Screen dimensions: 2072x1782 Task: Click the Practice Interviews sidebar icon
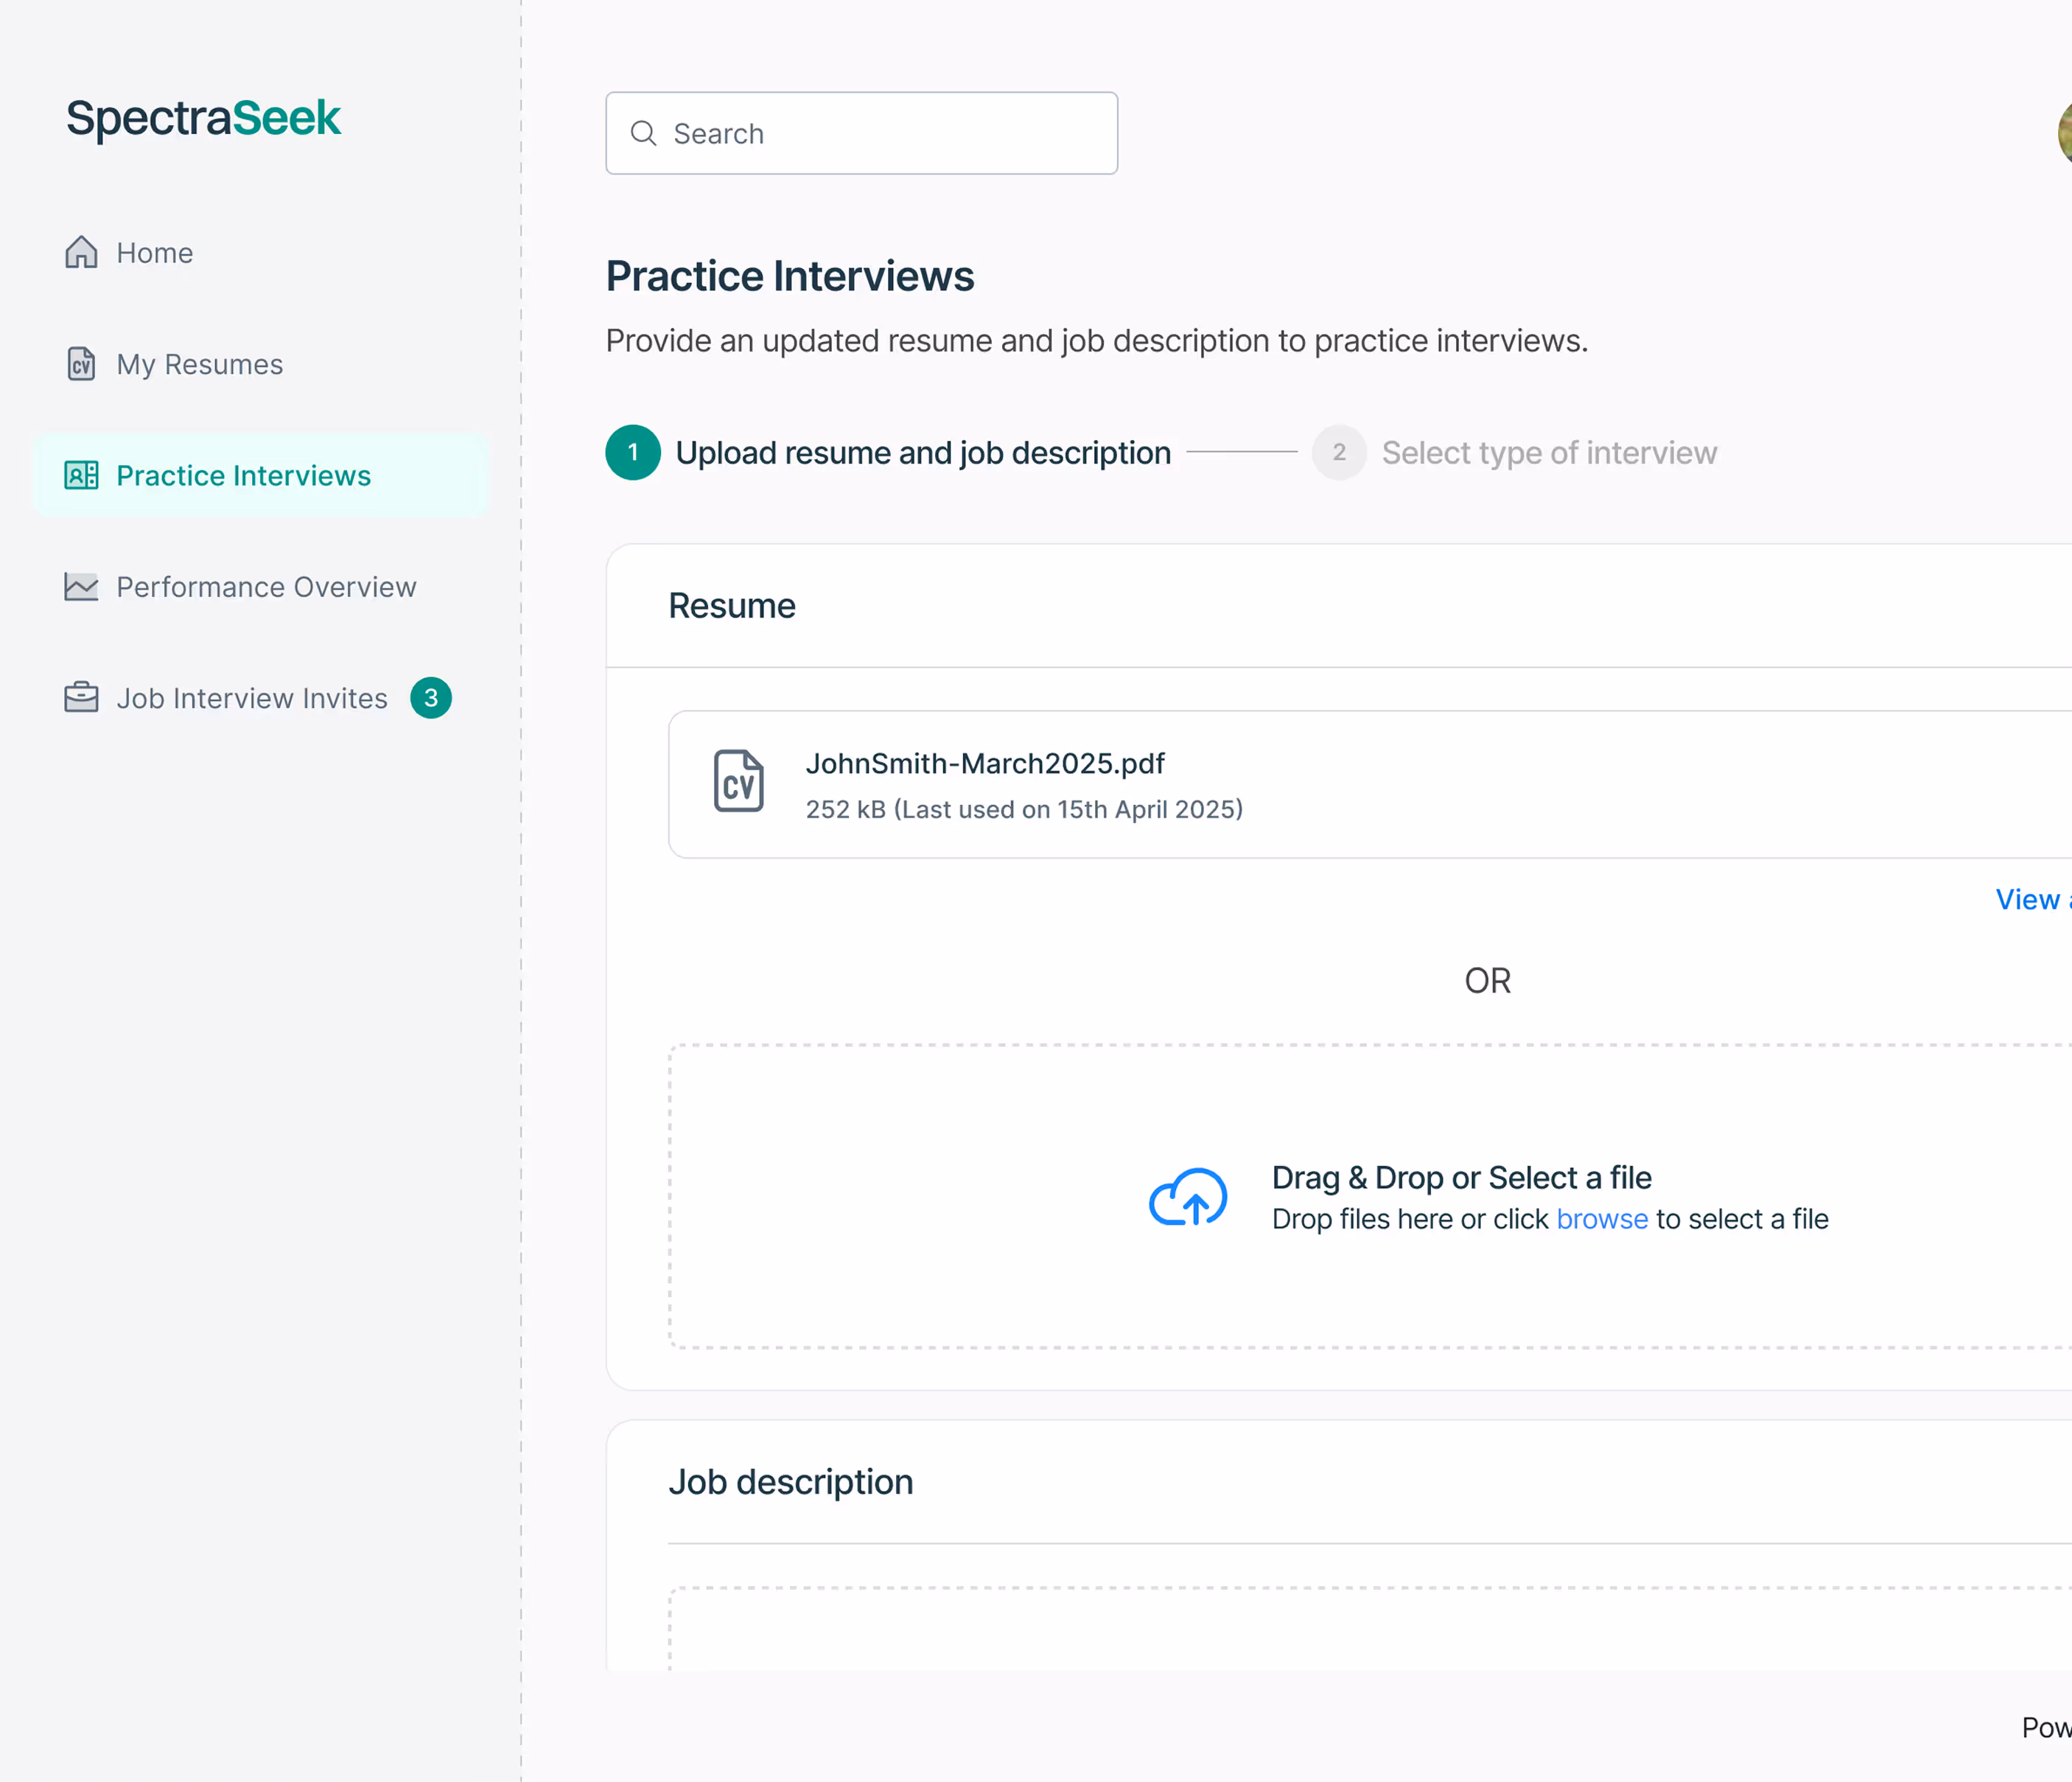pyautogui.click(x=81, y=475)
